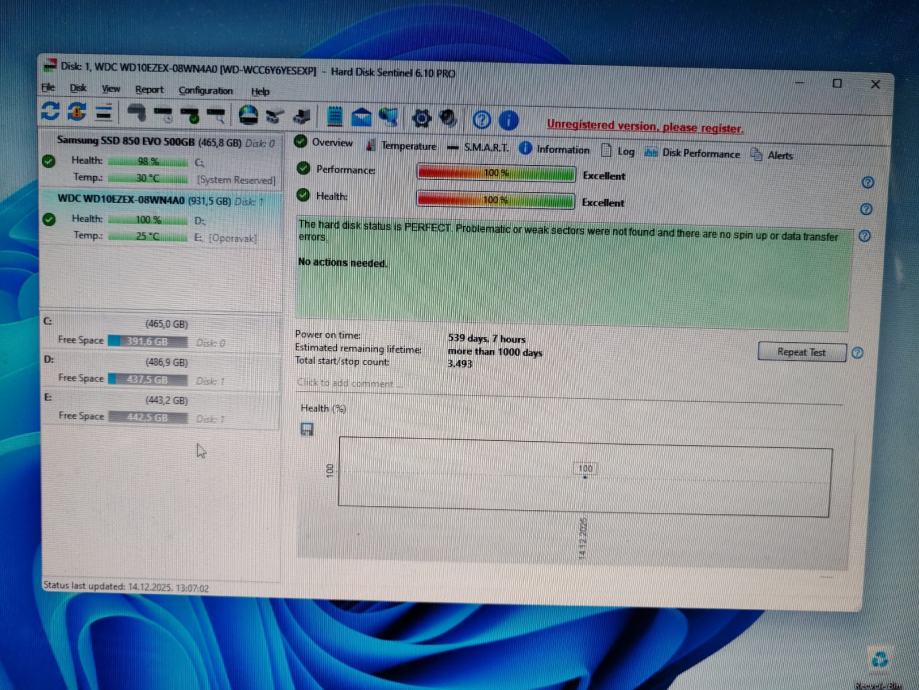Click the '539 days, 7 hours' power on value
The height and width of the screenshot is (690, 919).
coord(486,338)
